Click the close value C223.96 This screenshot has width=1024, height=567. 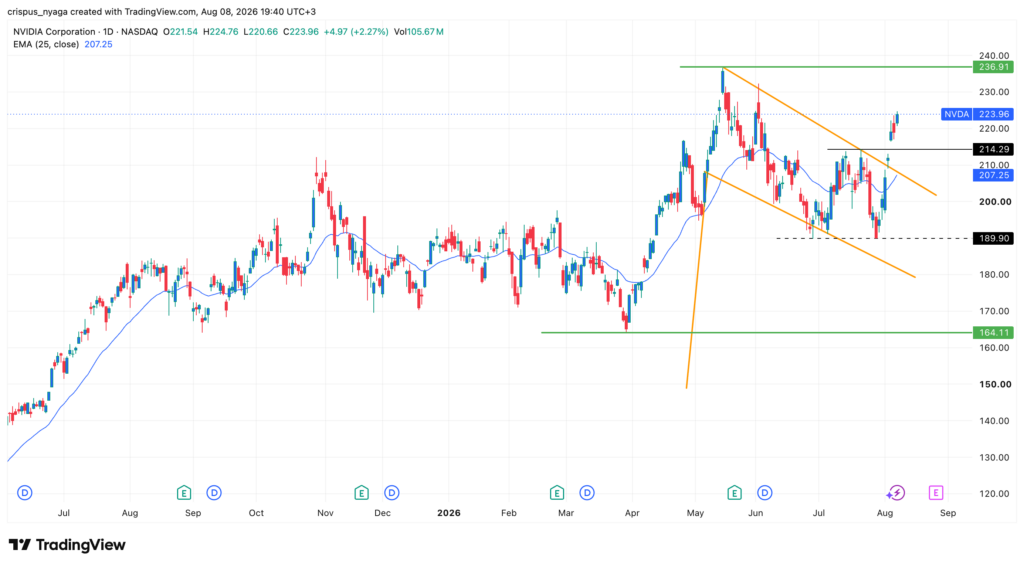[x=301, y=31]
